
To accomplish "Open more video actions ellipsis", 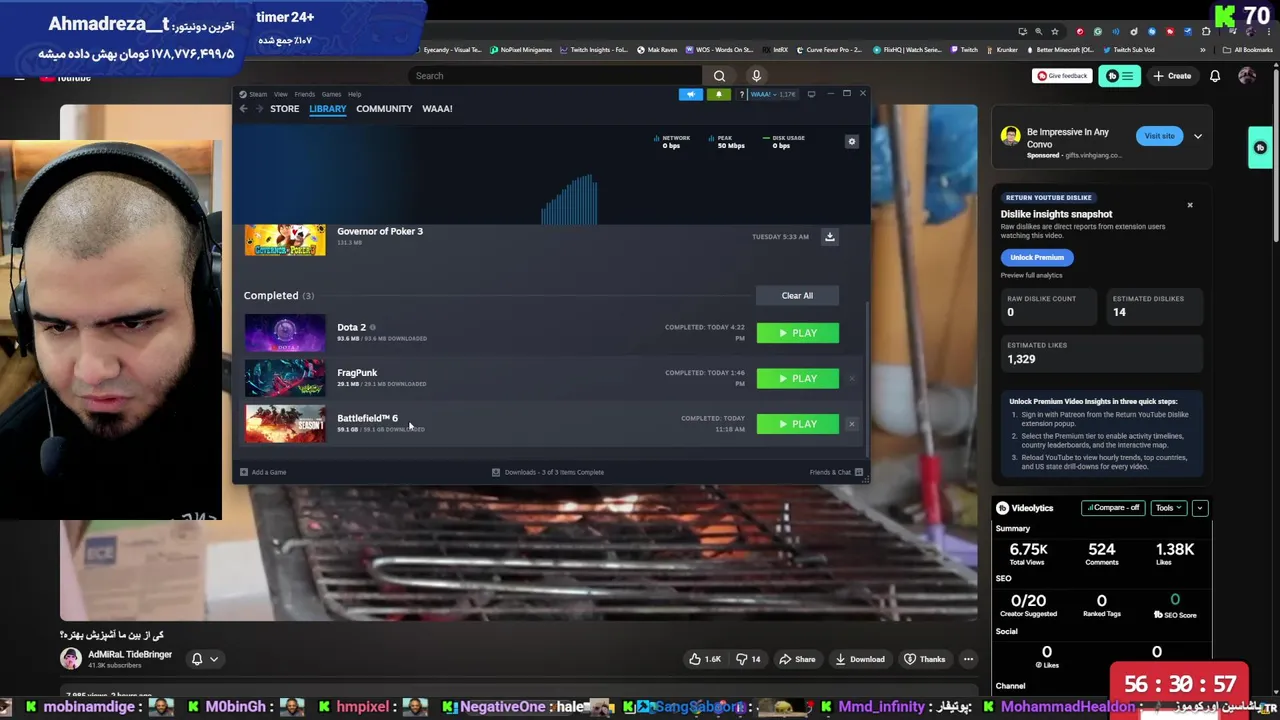I will [968, 659].
